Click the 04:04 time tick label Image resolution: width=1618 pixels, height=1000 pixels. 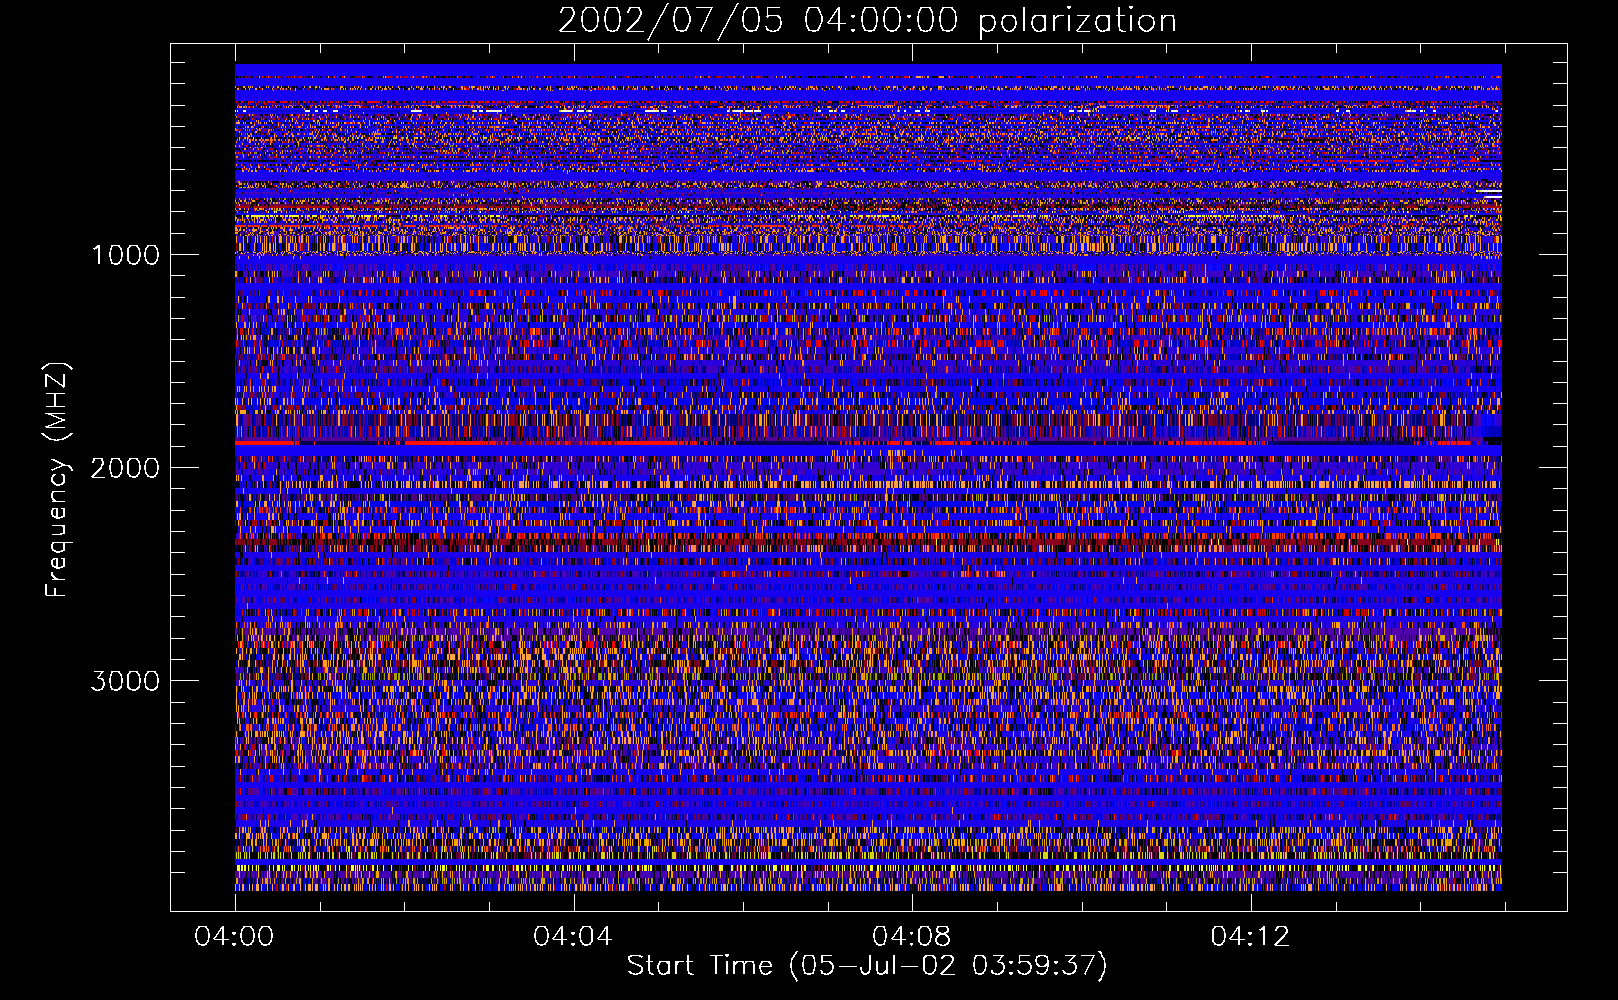click(572, 937)
